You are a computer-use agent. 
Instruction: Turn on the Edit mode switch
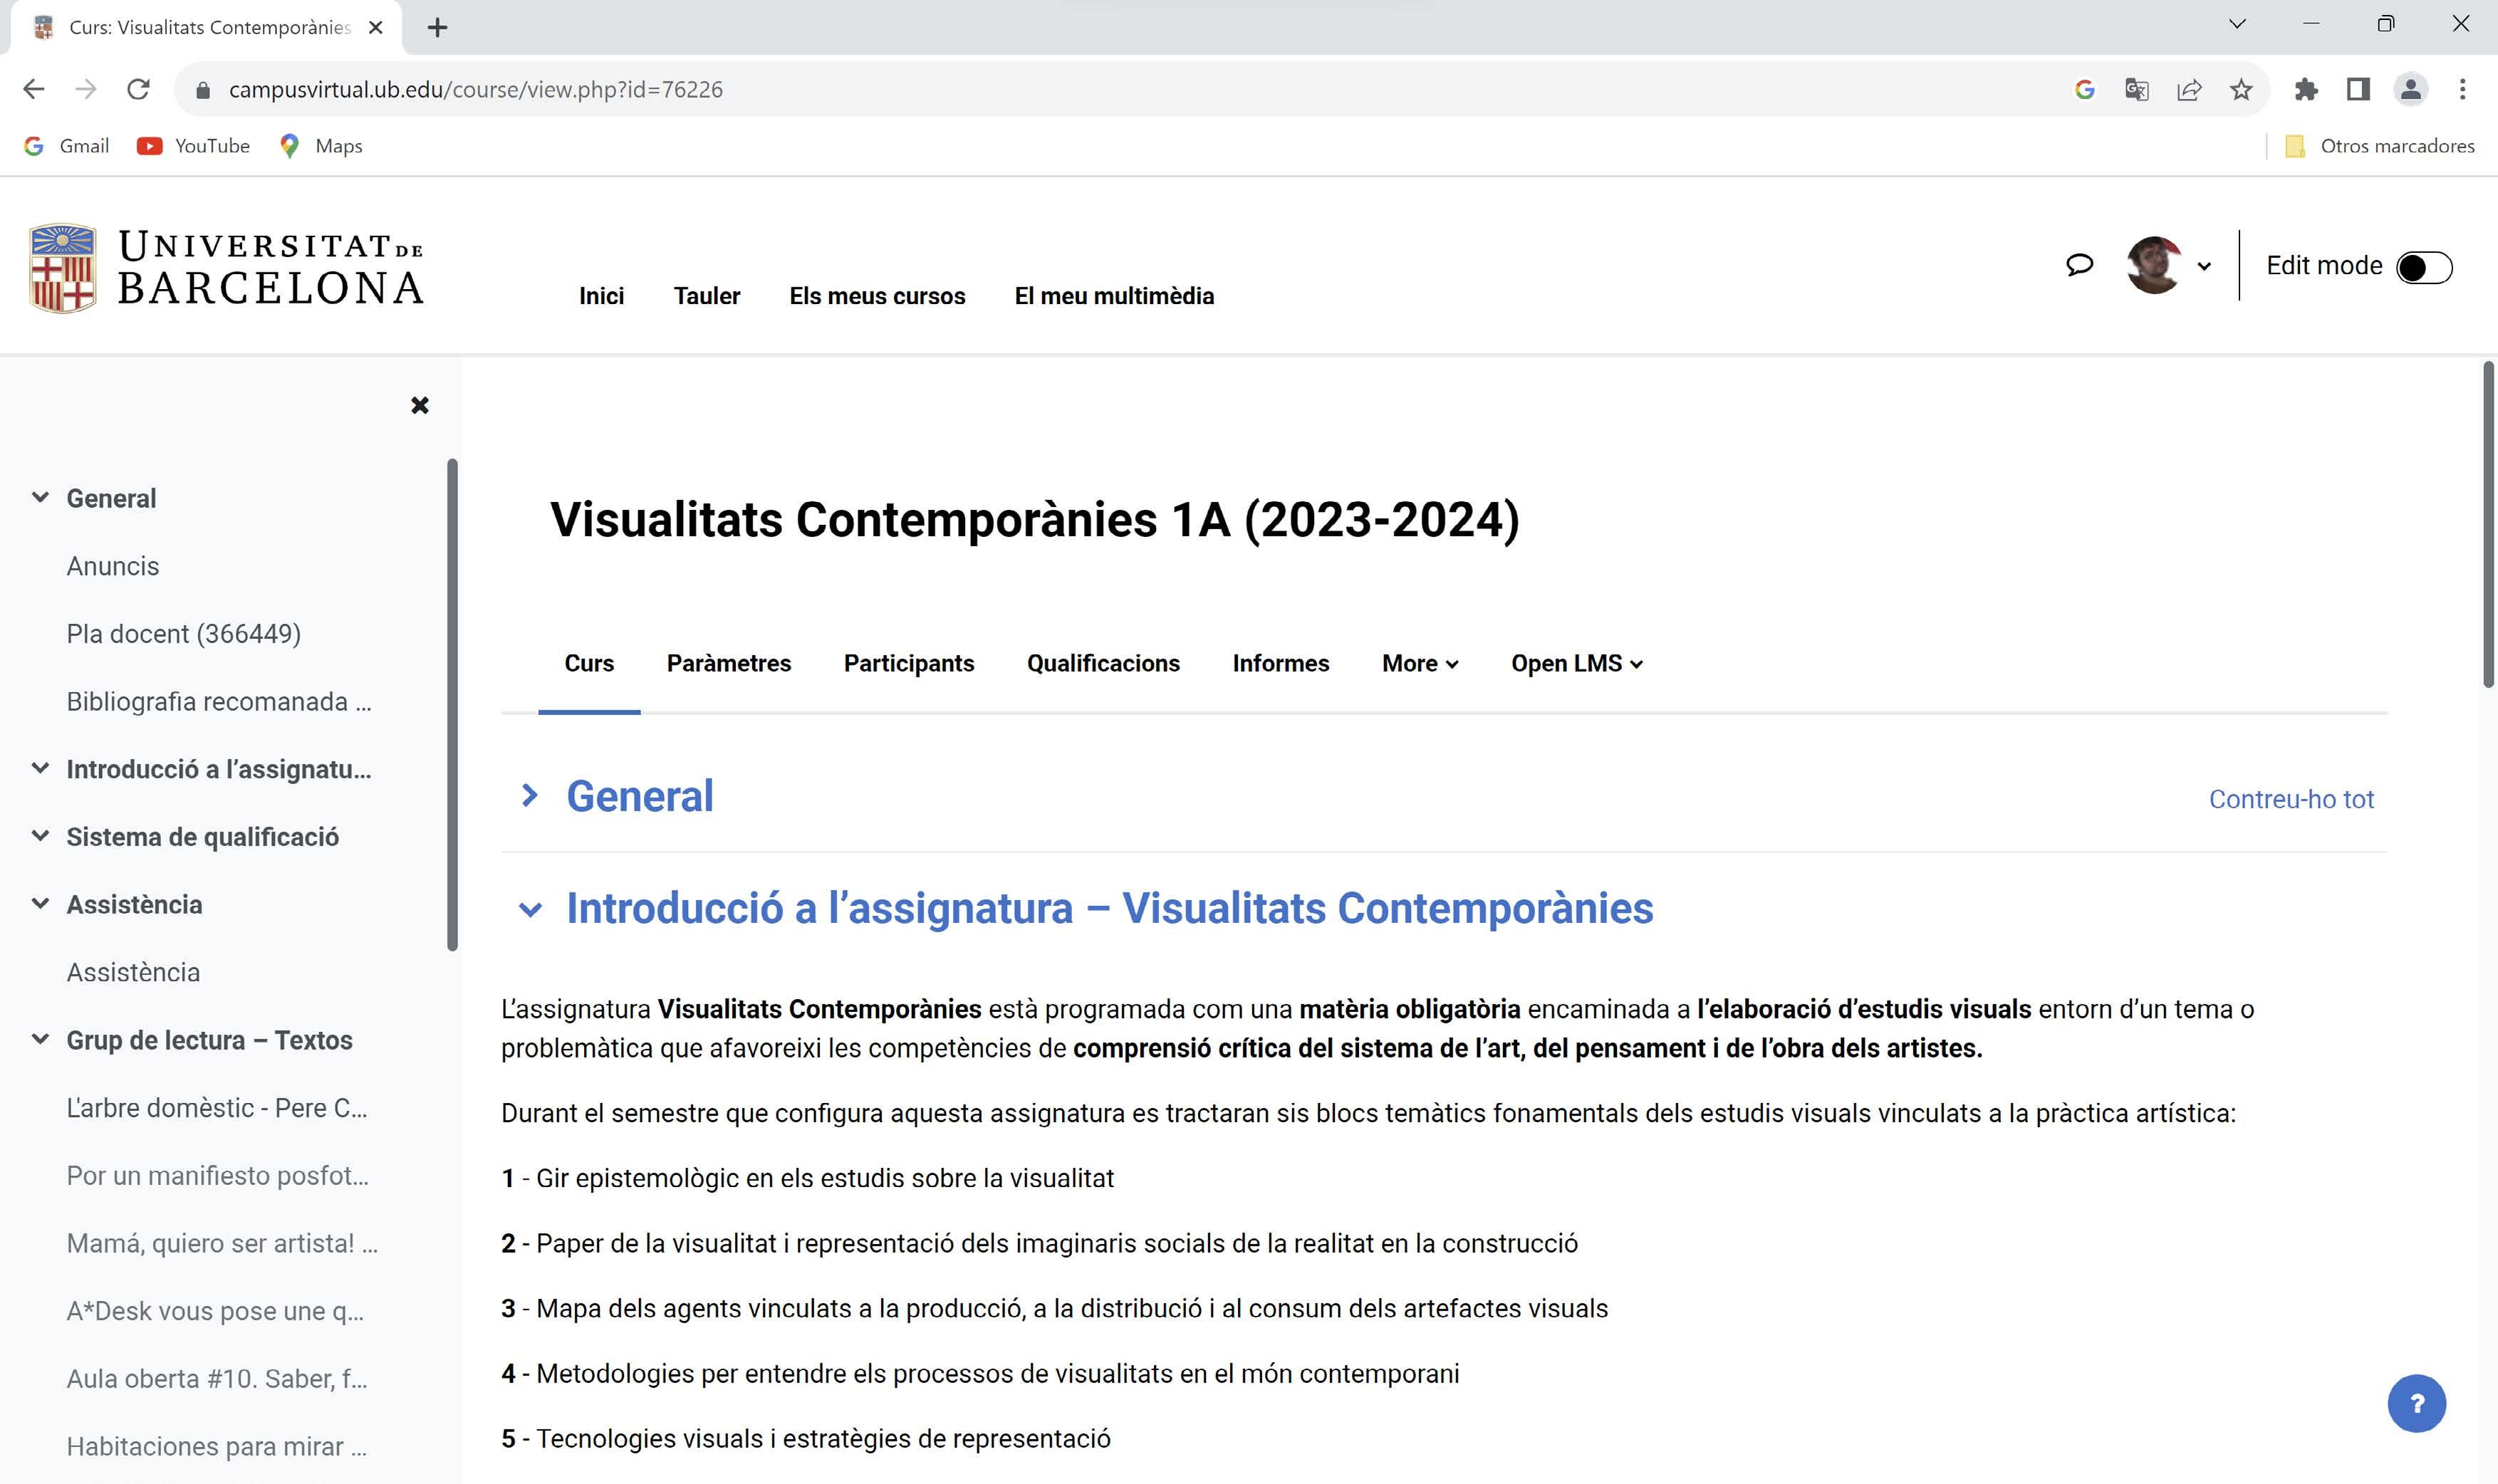(2424, 267)
